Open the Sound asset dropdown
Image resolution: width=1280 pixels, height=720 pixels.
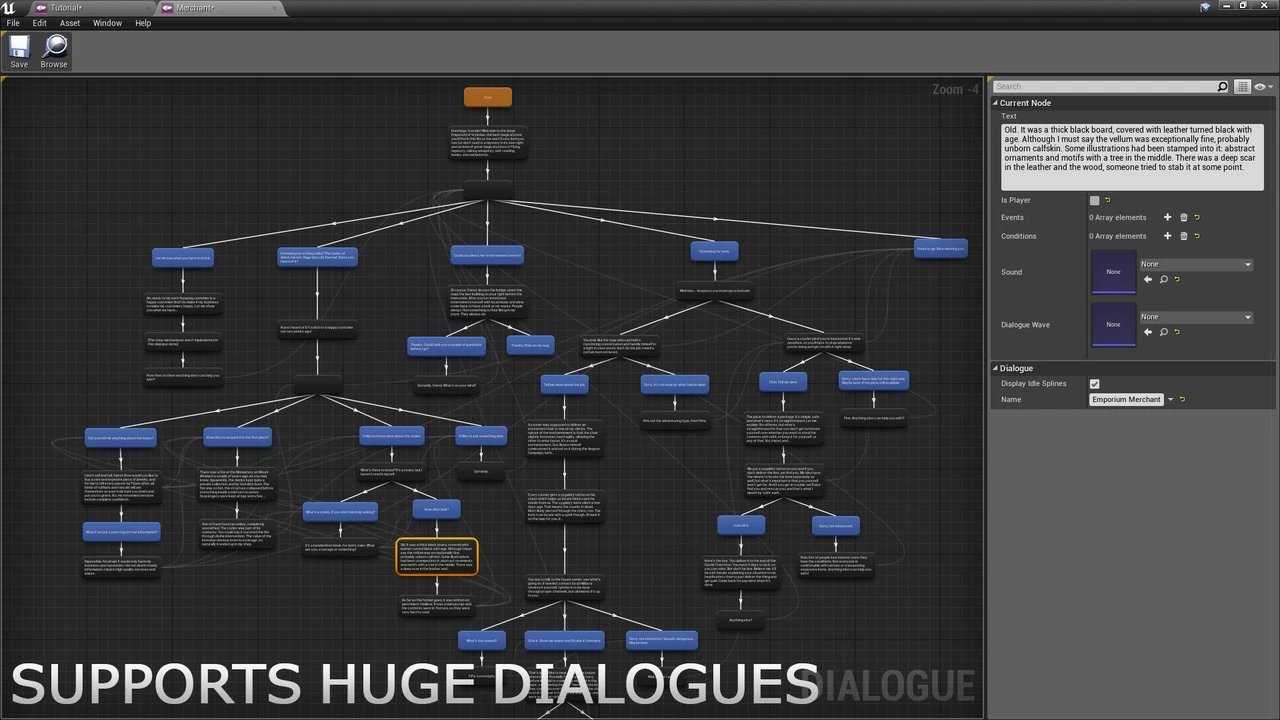tap(1196, 265)
